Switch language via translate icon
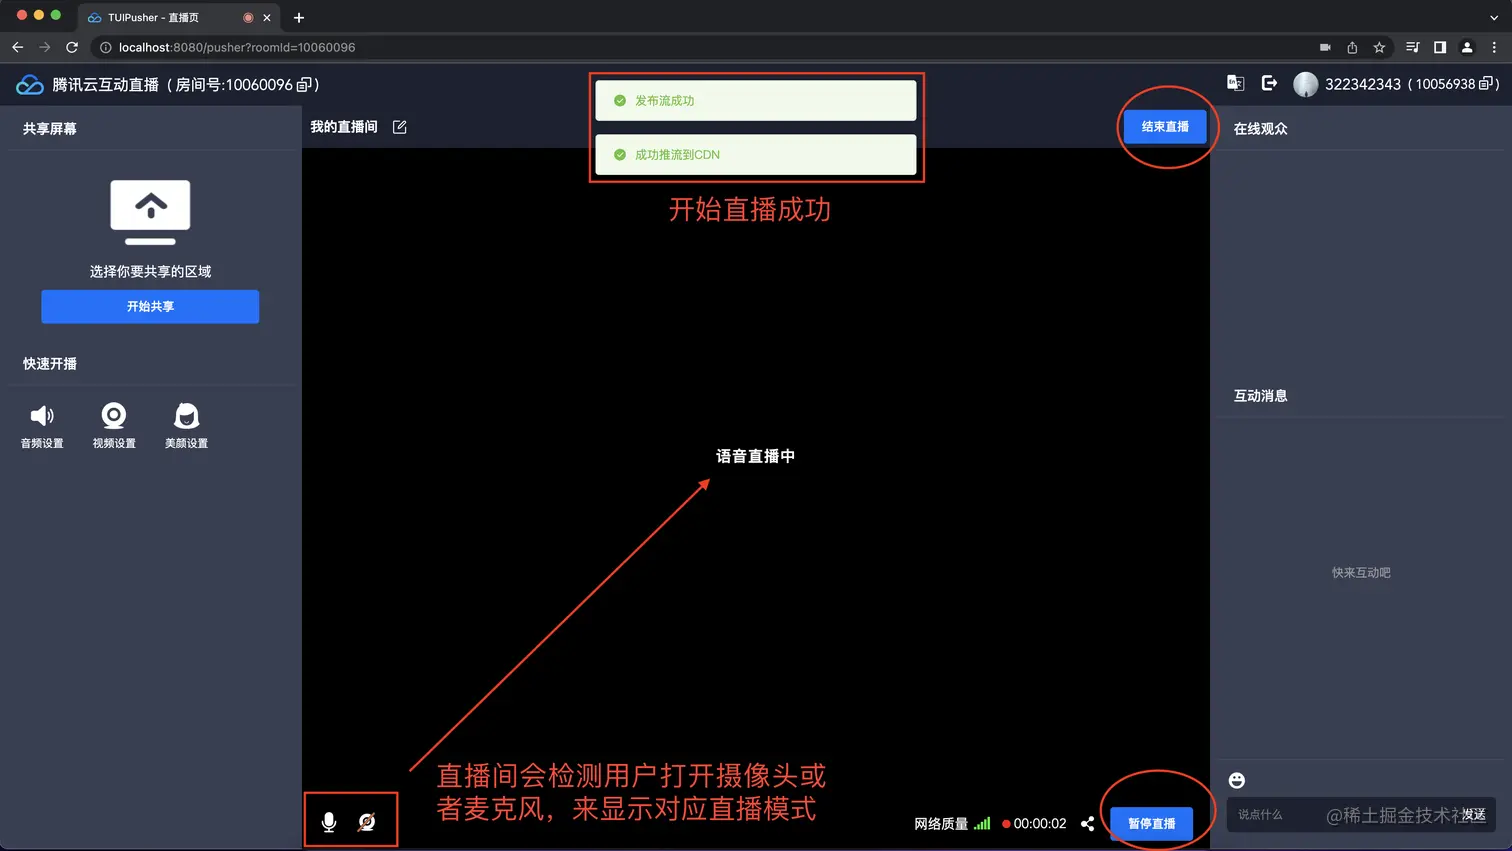Image resolution: width=1512 pixels, height=851 pixels. (1236, 83)
